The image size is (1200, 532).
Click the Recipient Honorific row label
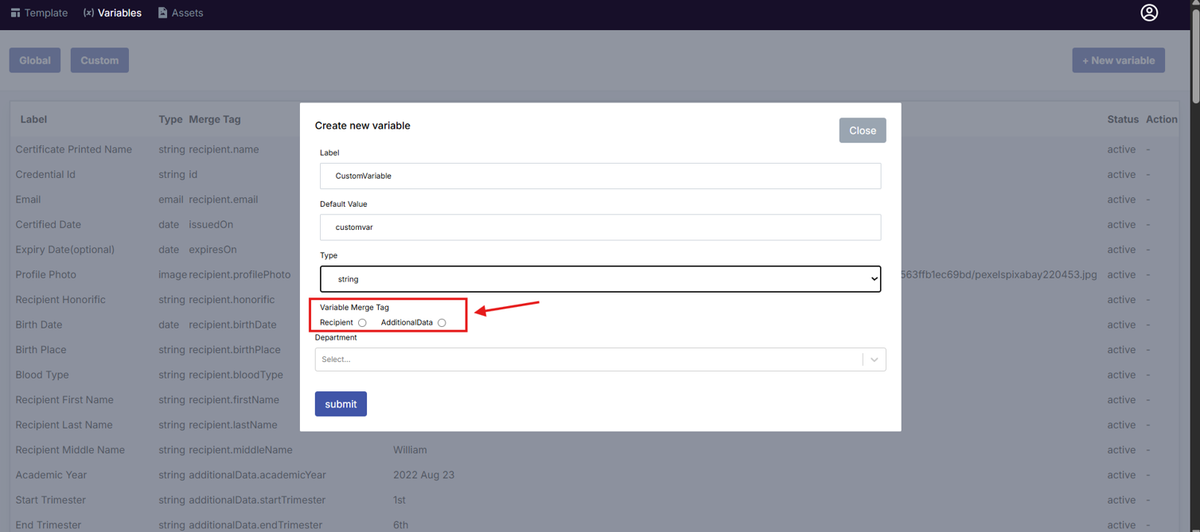click(x=60, y=299)
